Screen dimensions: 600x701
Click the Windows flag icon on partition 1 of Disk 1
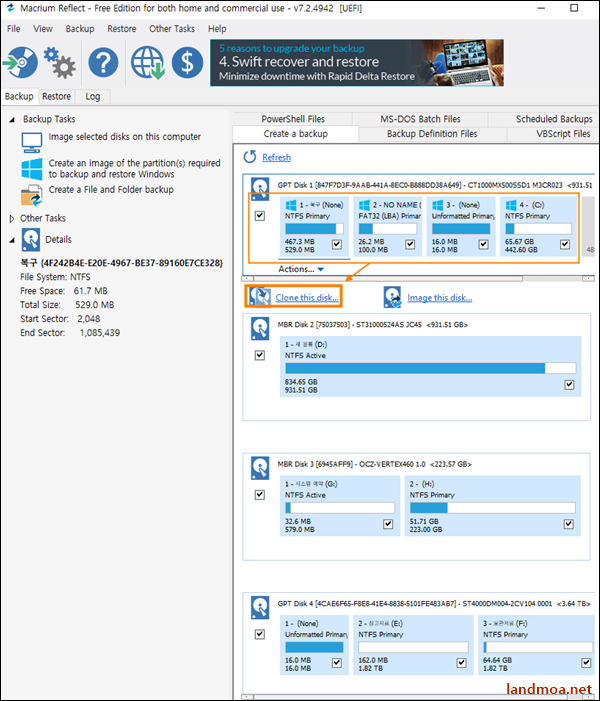point(291,205)
